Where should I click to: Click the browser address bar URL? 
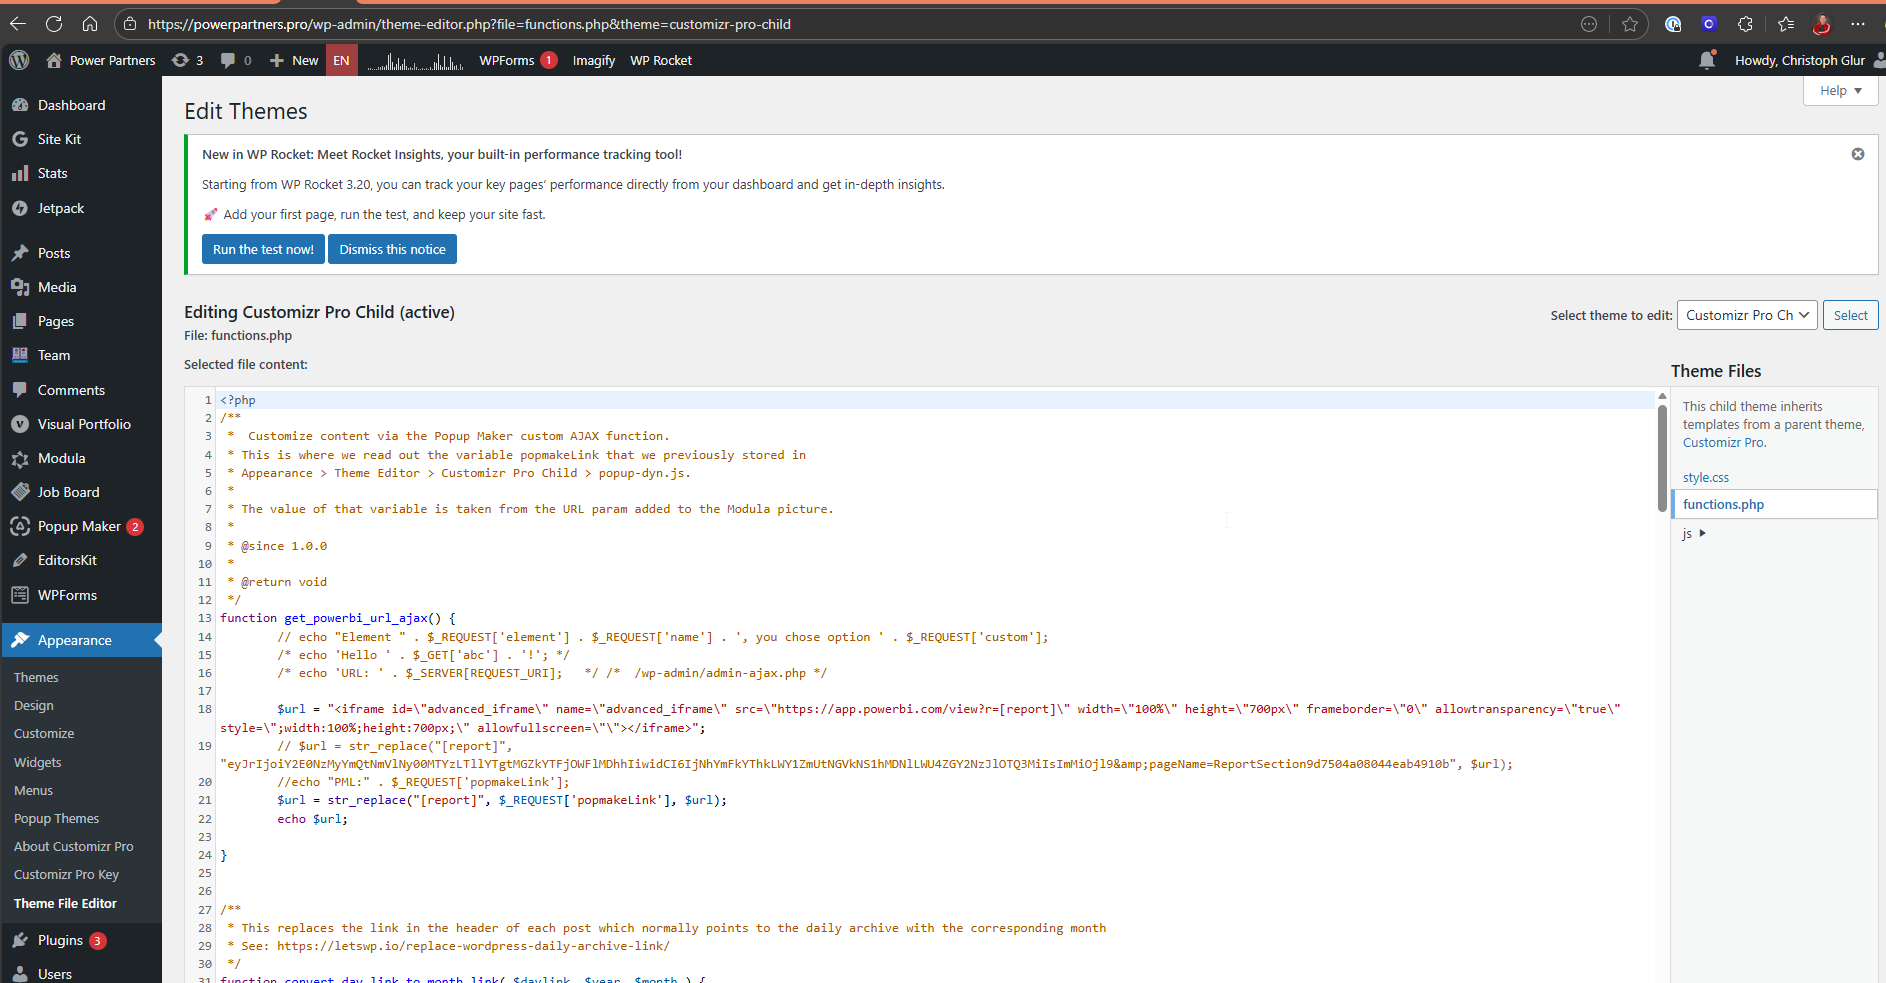(x=469, y=24)
